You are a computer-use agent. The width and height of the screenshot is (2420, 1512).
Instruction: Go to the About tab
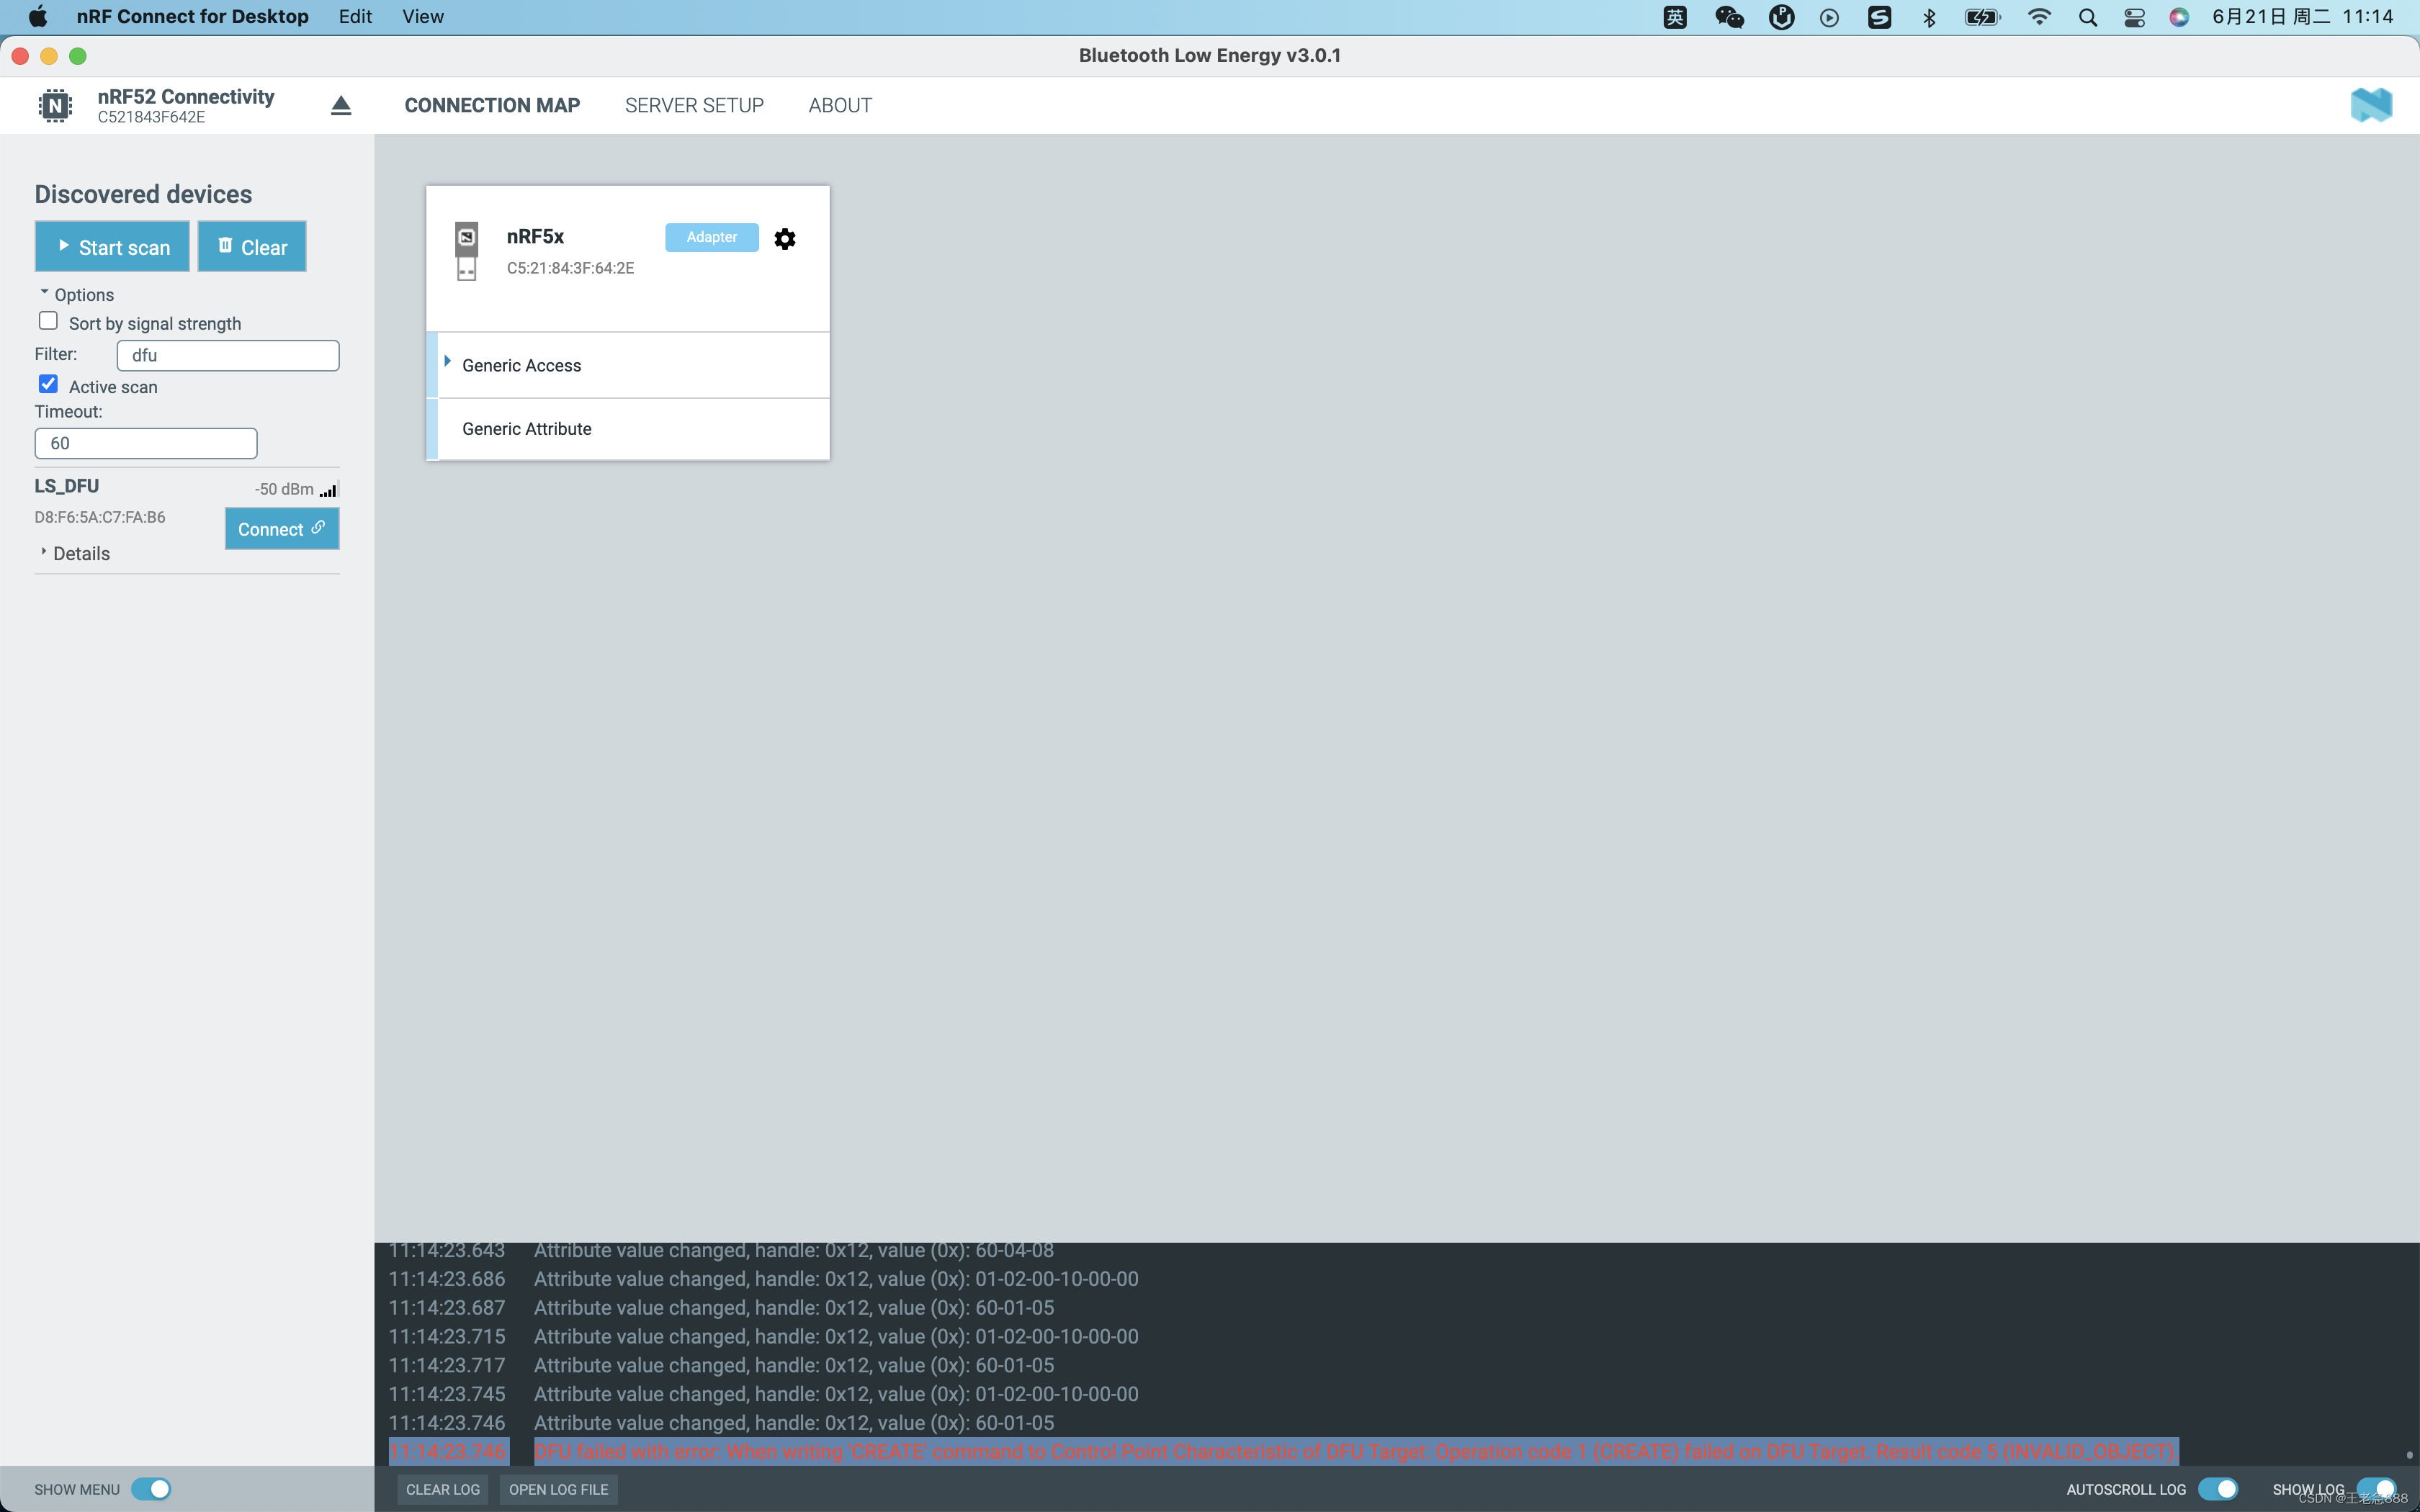(x=840, y=105)
